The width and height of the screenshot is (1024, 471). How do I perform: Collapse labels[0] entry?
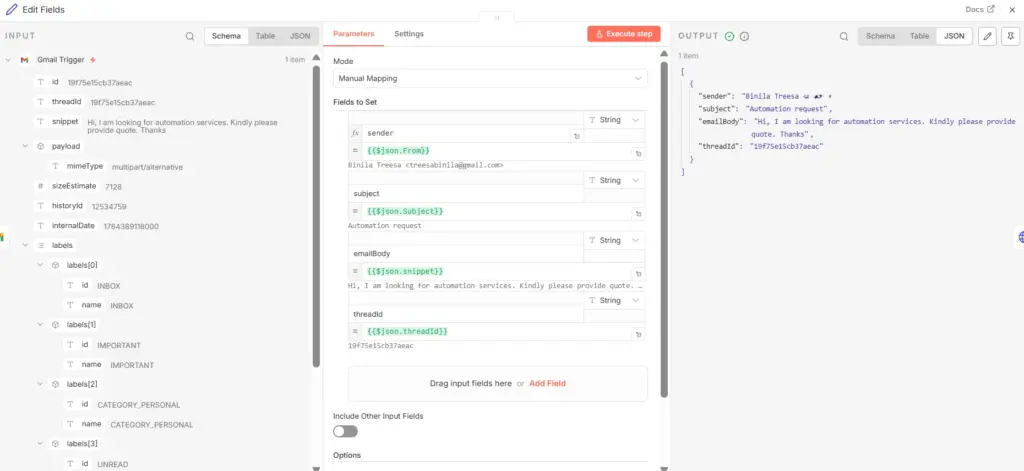point(40,265)
